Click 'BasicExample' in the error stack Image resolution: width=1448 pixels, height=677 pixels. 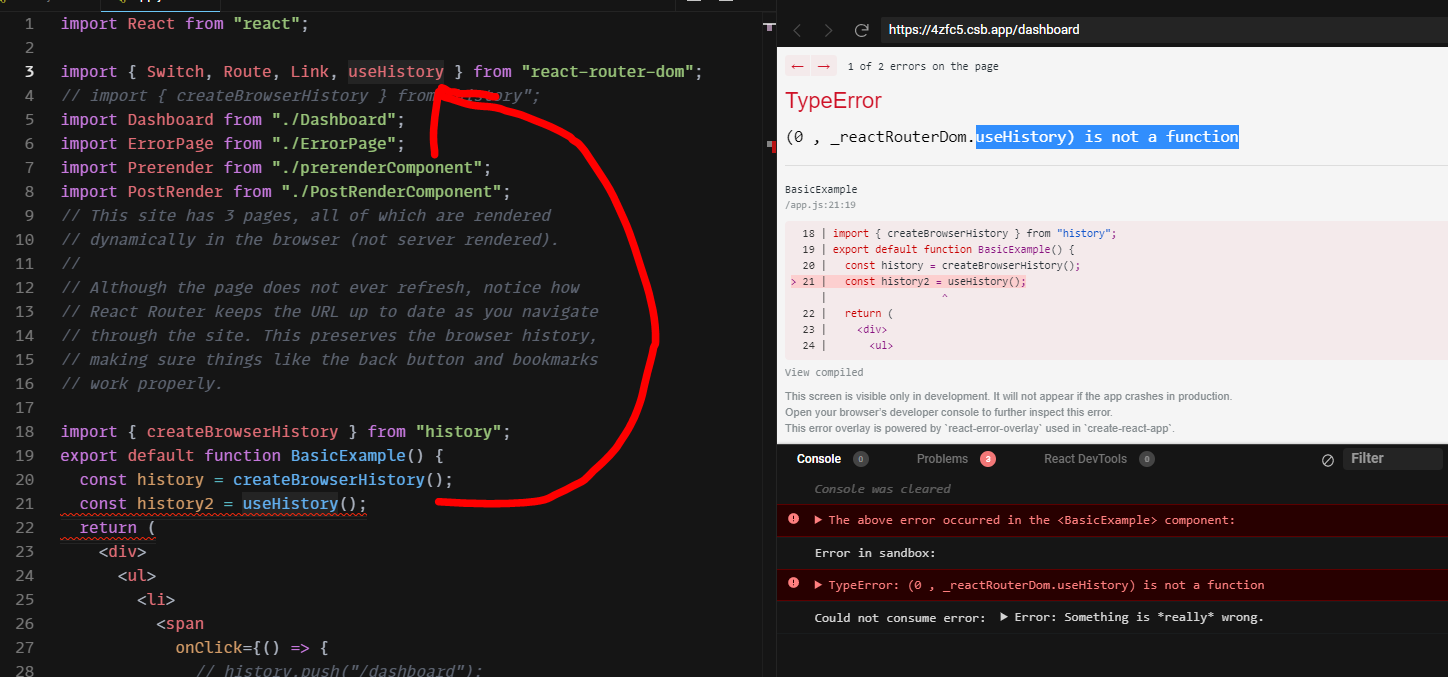(821, 189)
